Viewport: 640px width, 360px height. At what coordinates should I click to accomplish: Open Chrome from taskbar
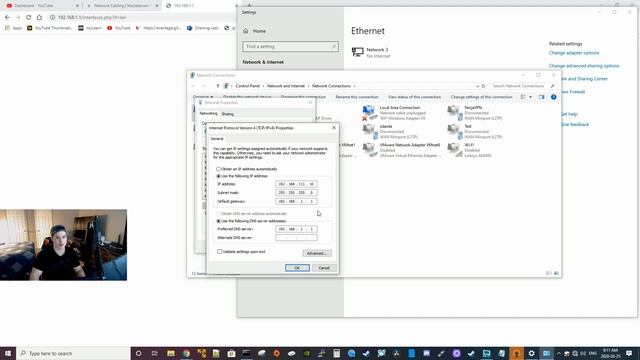pyautogui.click(x=186, y=353)
